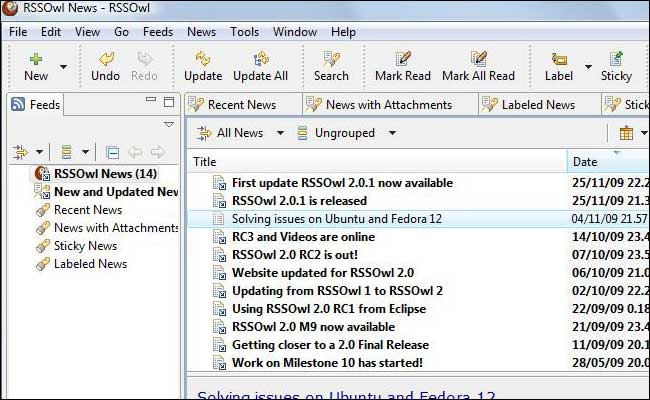
Task: Collapse all feeds in Feeds panel
Action: 112,152
